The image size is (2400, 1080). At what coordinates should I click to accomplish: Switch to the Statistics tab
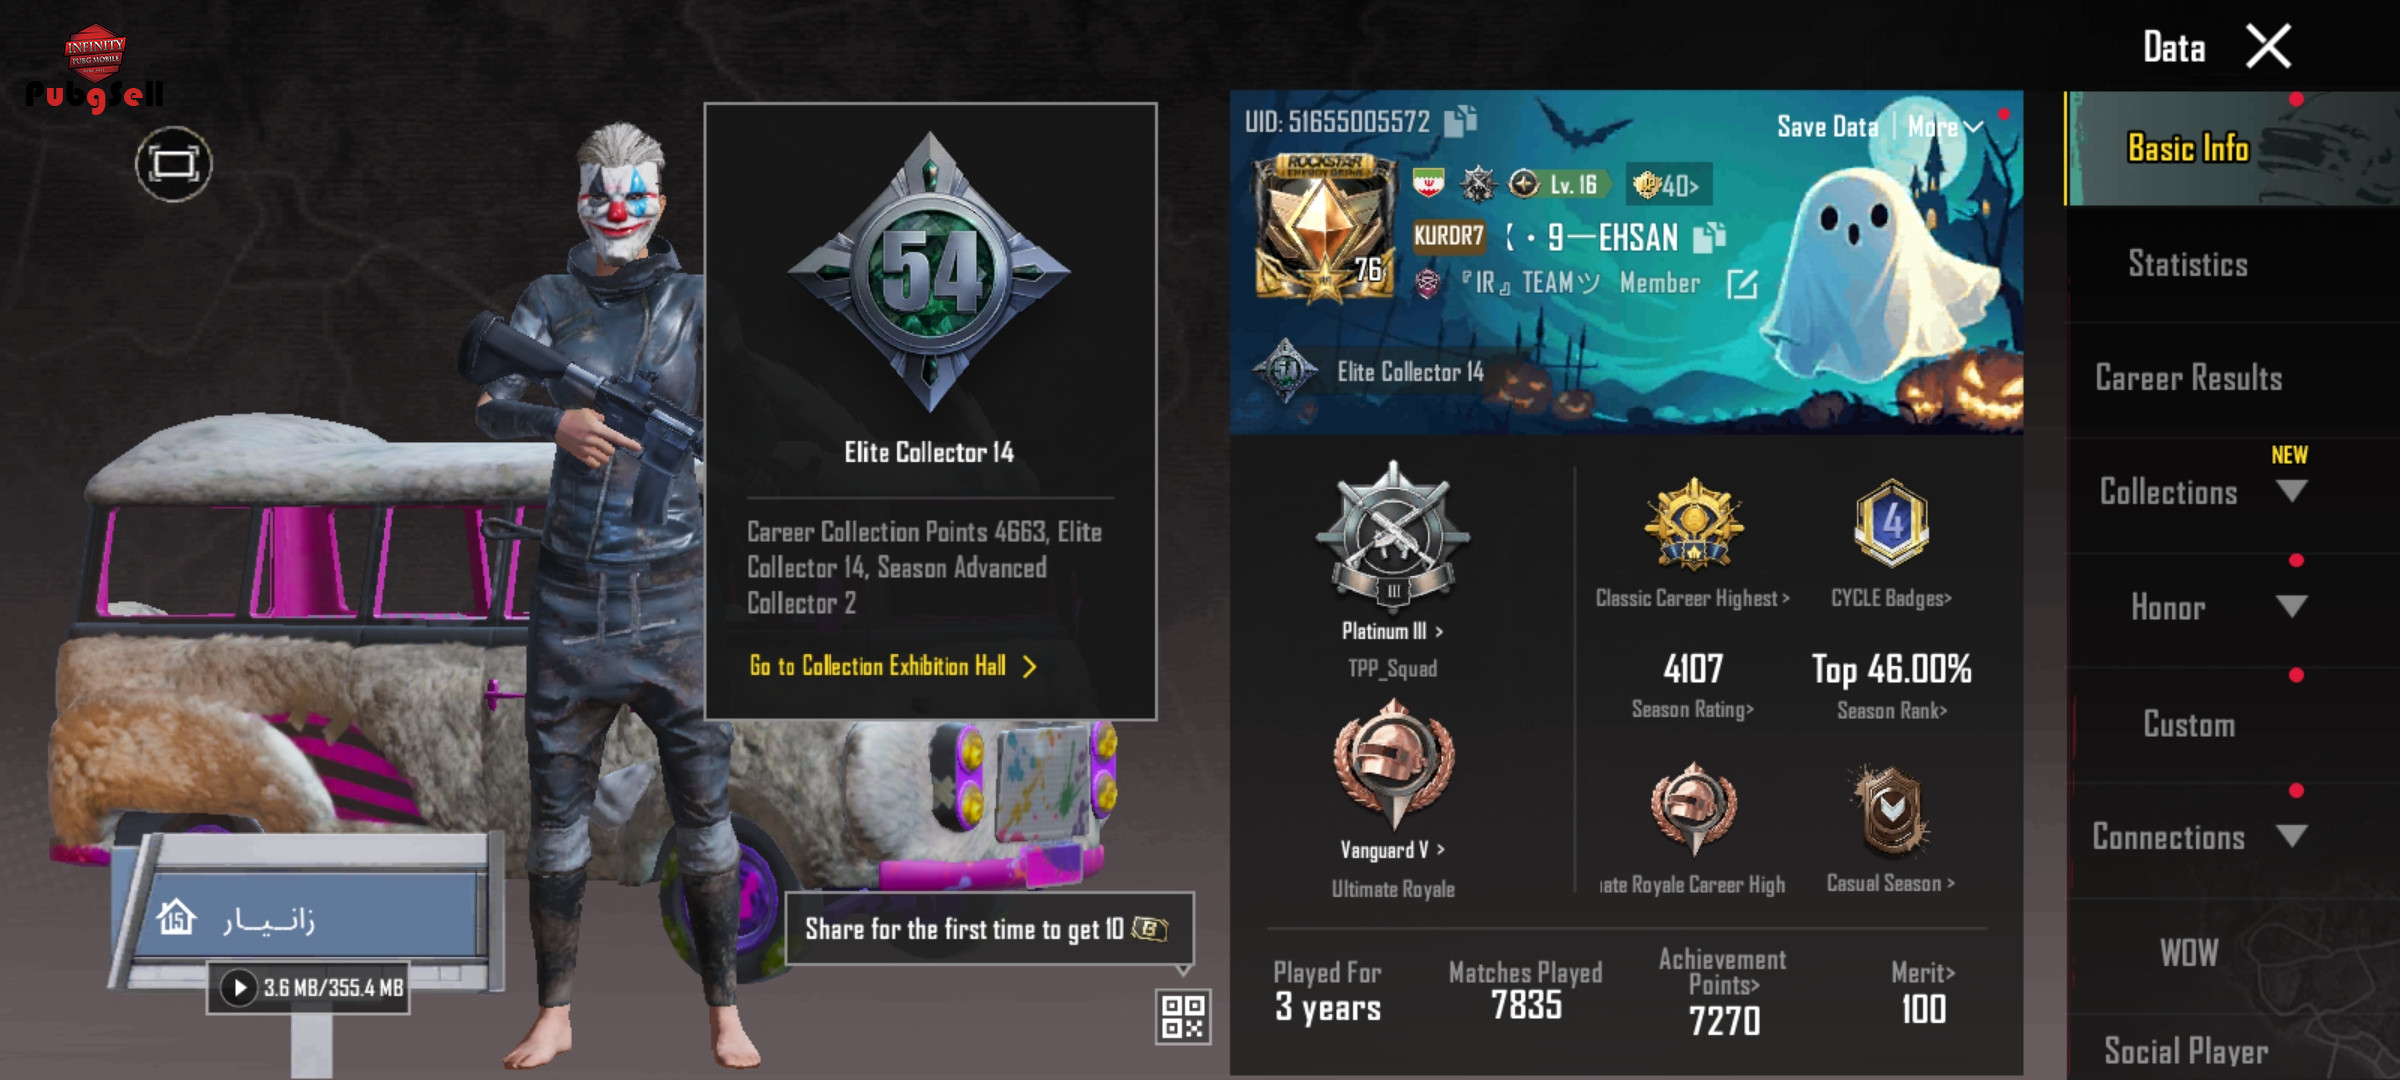tap(2188, 264)
